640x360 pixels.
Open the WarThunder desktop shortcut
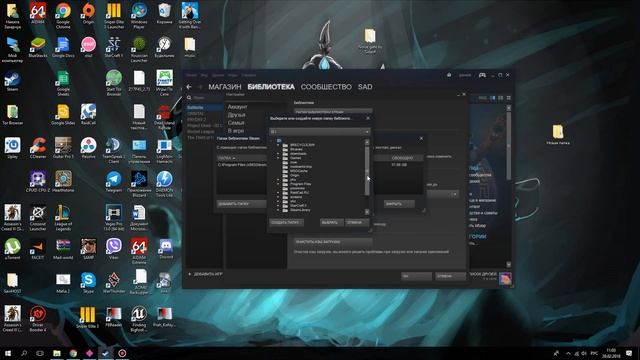[x=113, y=283]
